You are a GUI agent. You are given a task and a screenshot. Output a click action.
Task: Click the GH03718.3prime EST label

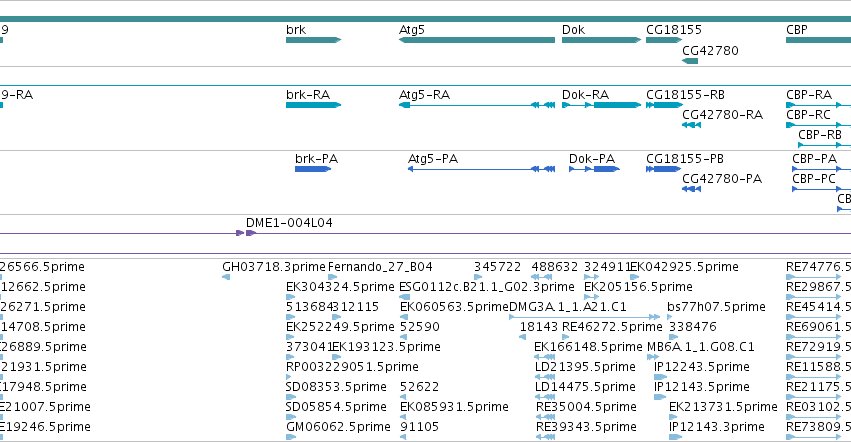coord(274,267)
